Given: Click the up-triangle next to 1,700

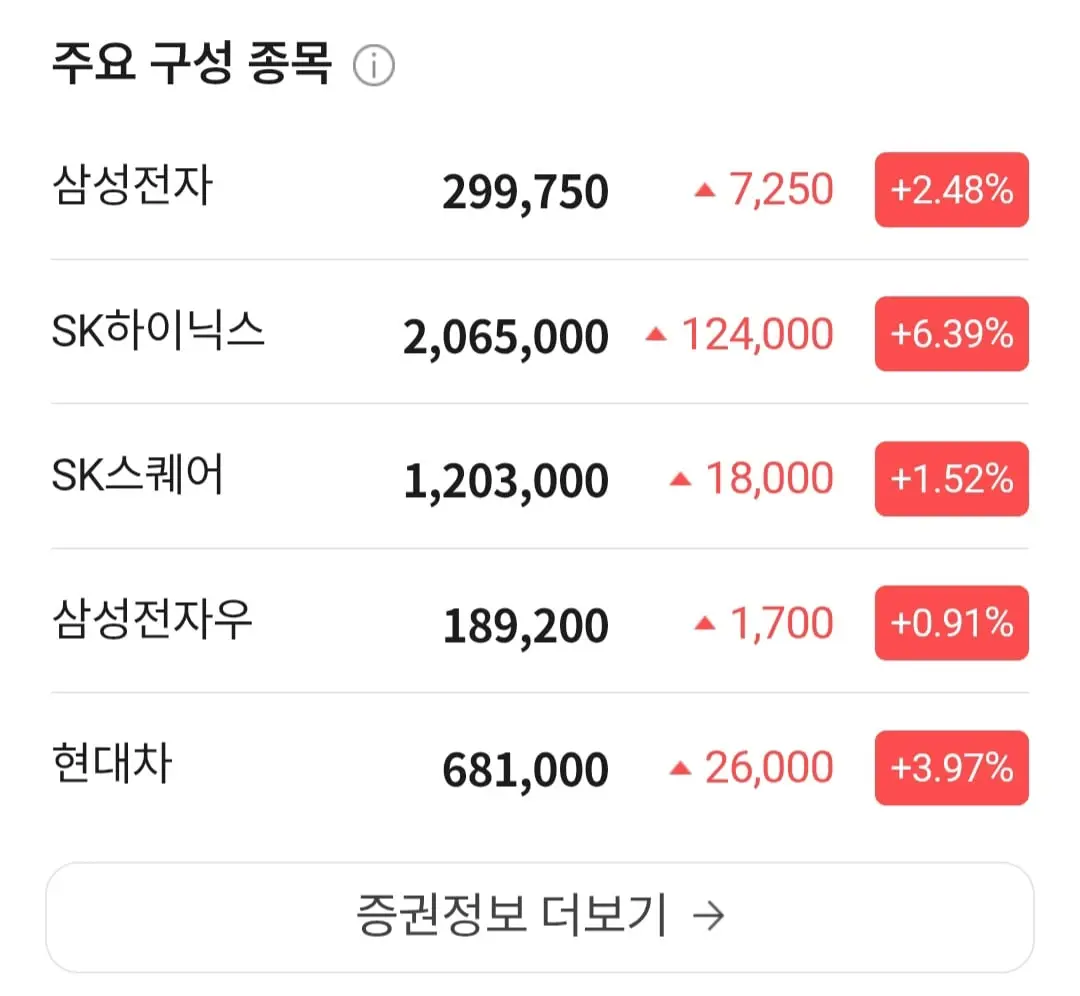Looking at the screenshot, I should 705,623.
